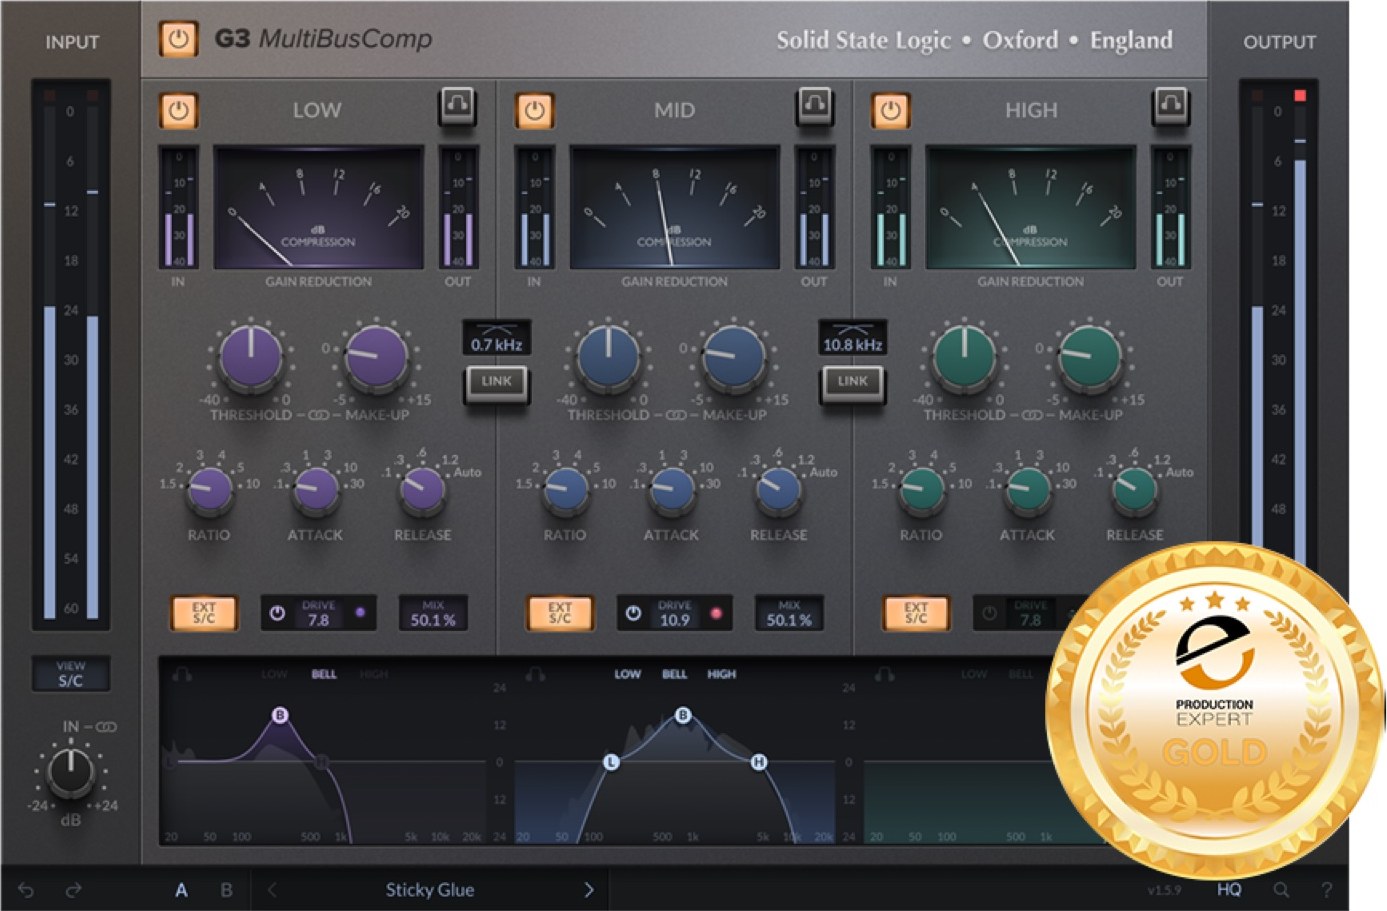The image size is (1387, 911).
Task: Switch to preset slot B
Action: point(226,889)
